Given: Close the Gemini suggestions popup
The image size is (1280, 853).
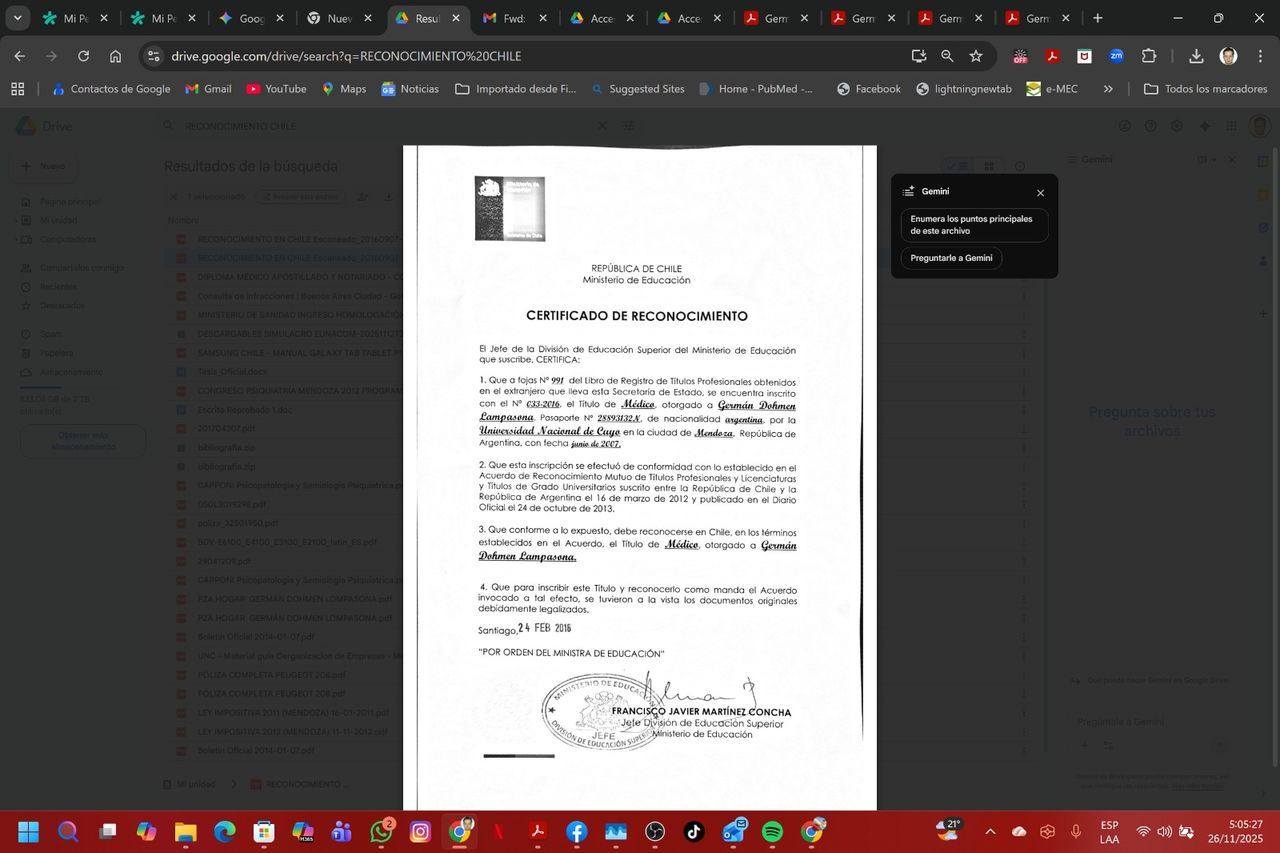Looking at the screenshot, I should 1040,193.
